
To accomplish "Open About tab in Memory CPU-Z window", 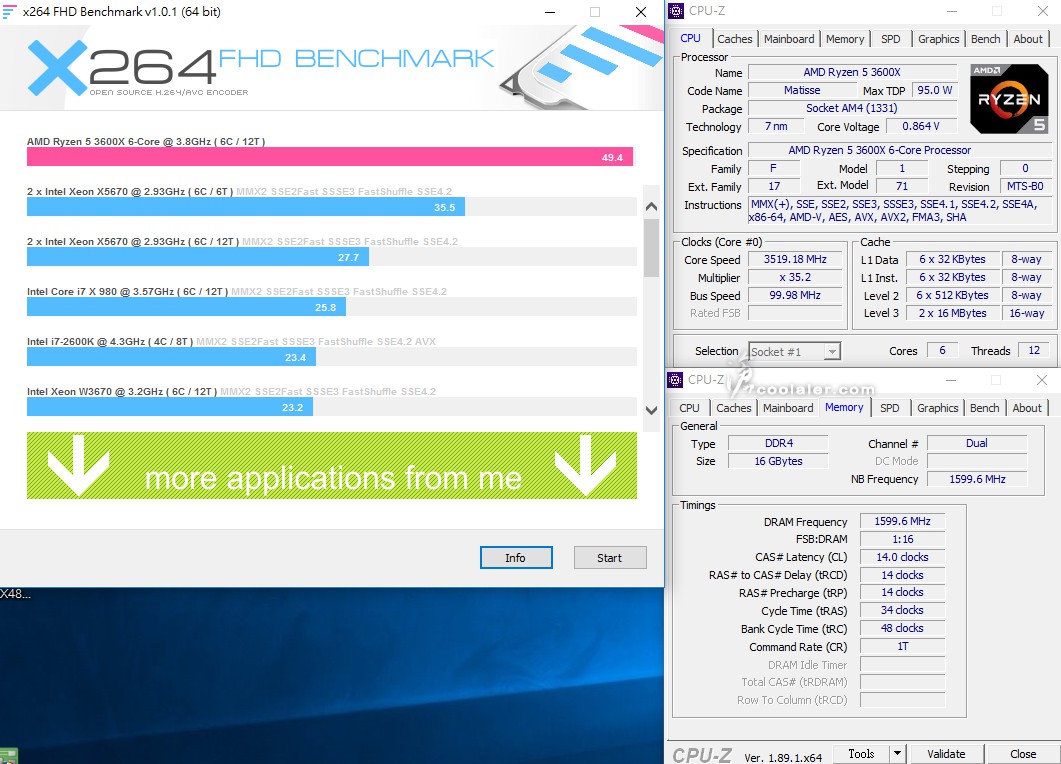I will click(x=1026, y=408).
